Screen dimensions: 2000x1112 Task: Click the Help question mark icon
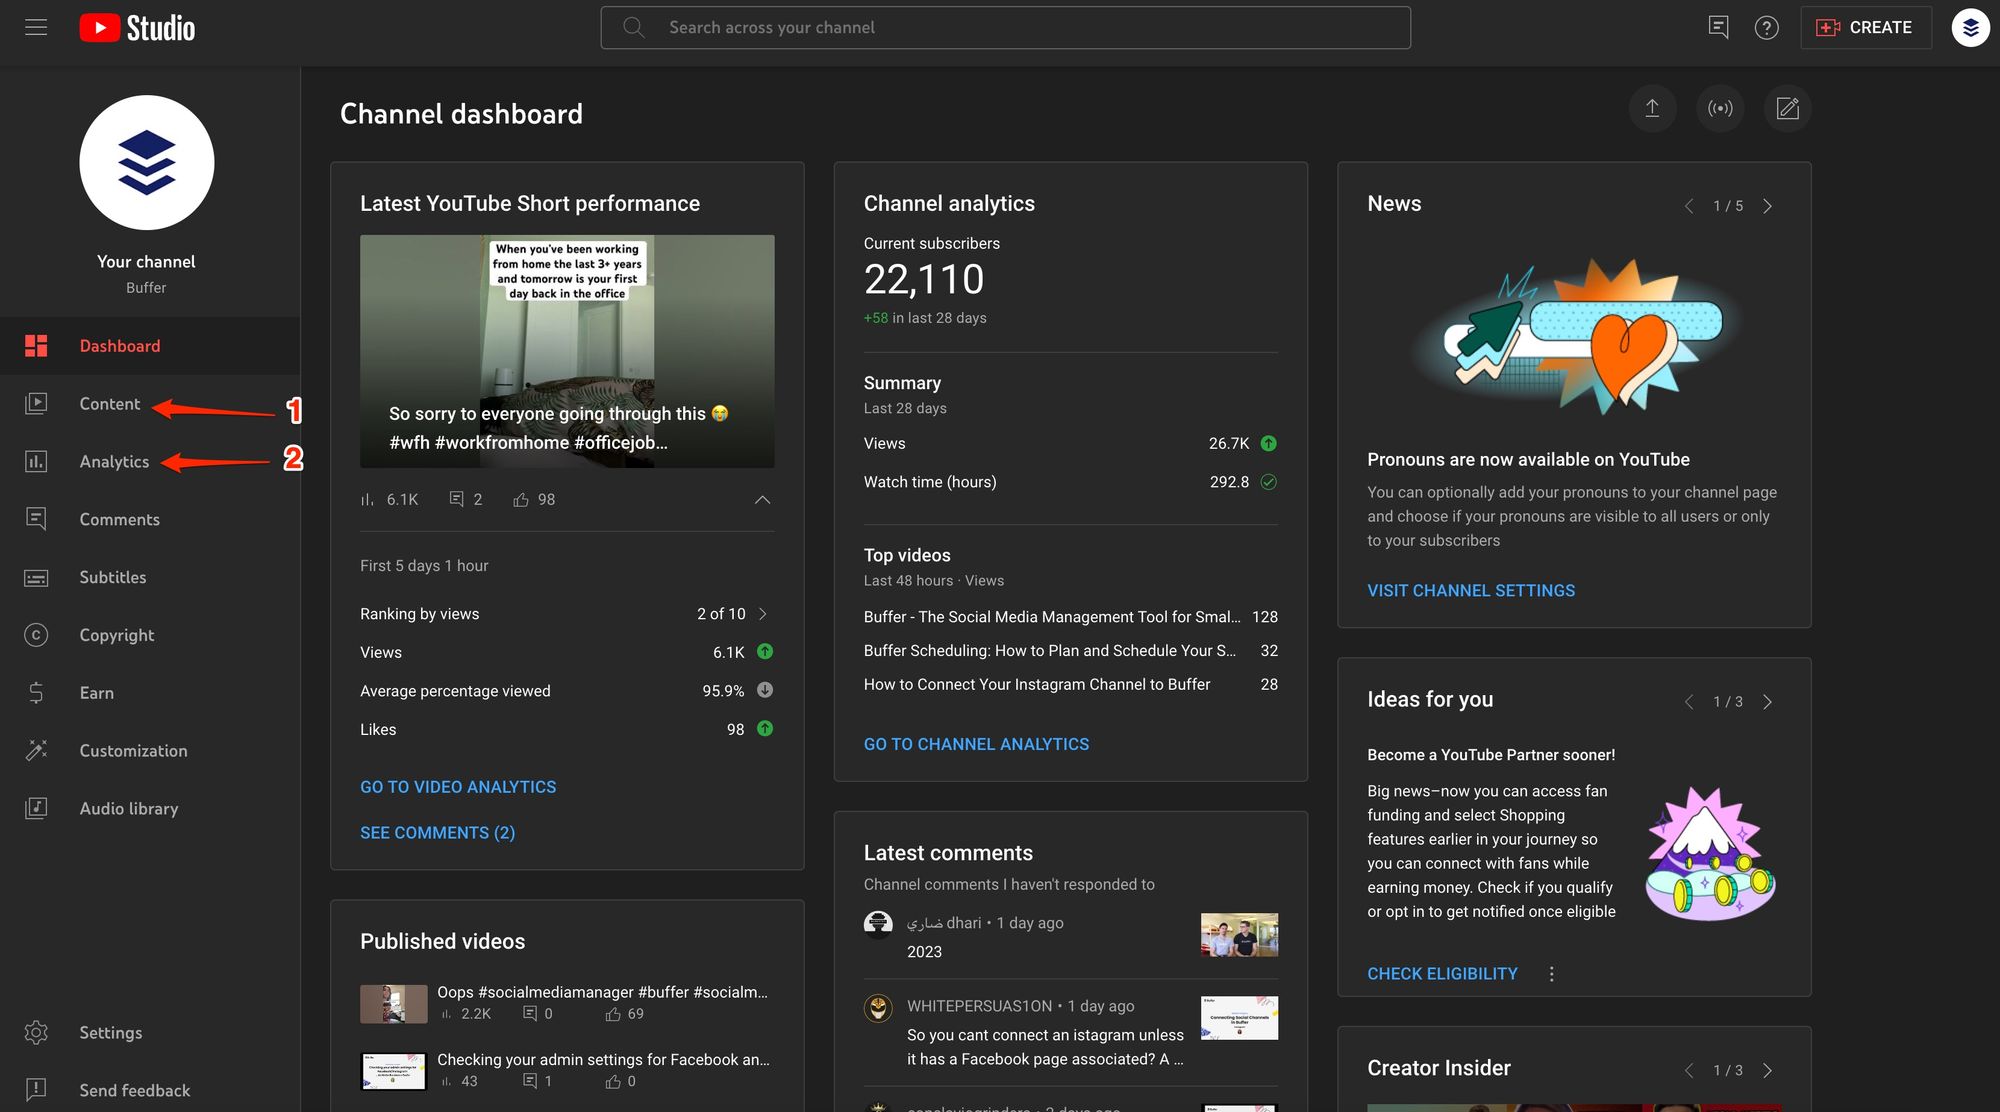tap(1766, 27)
